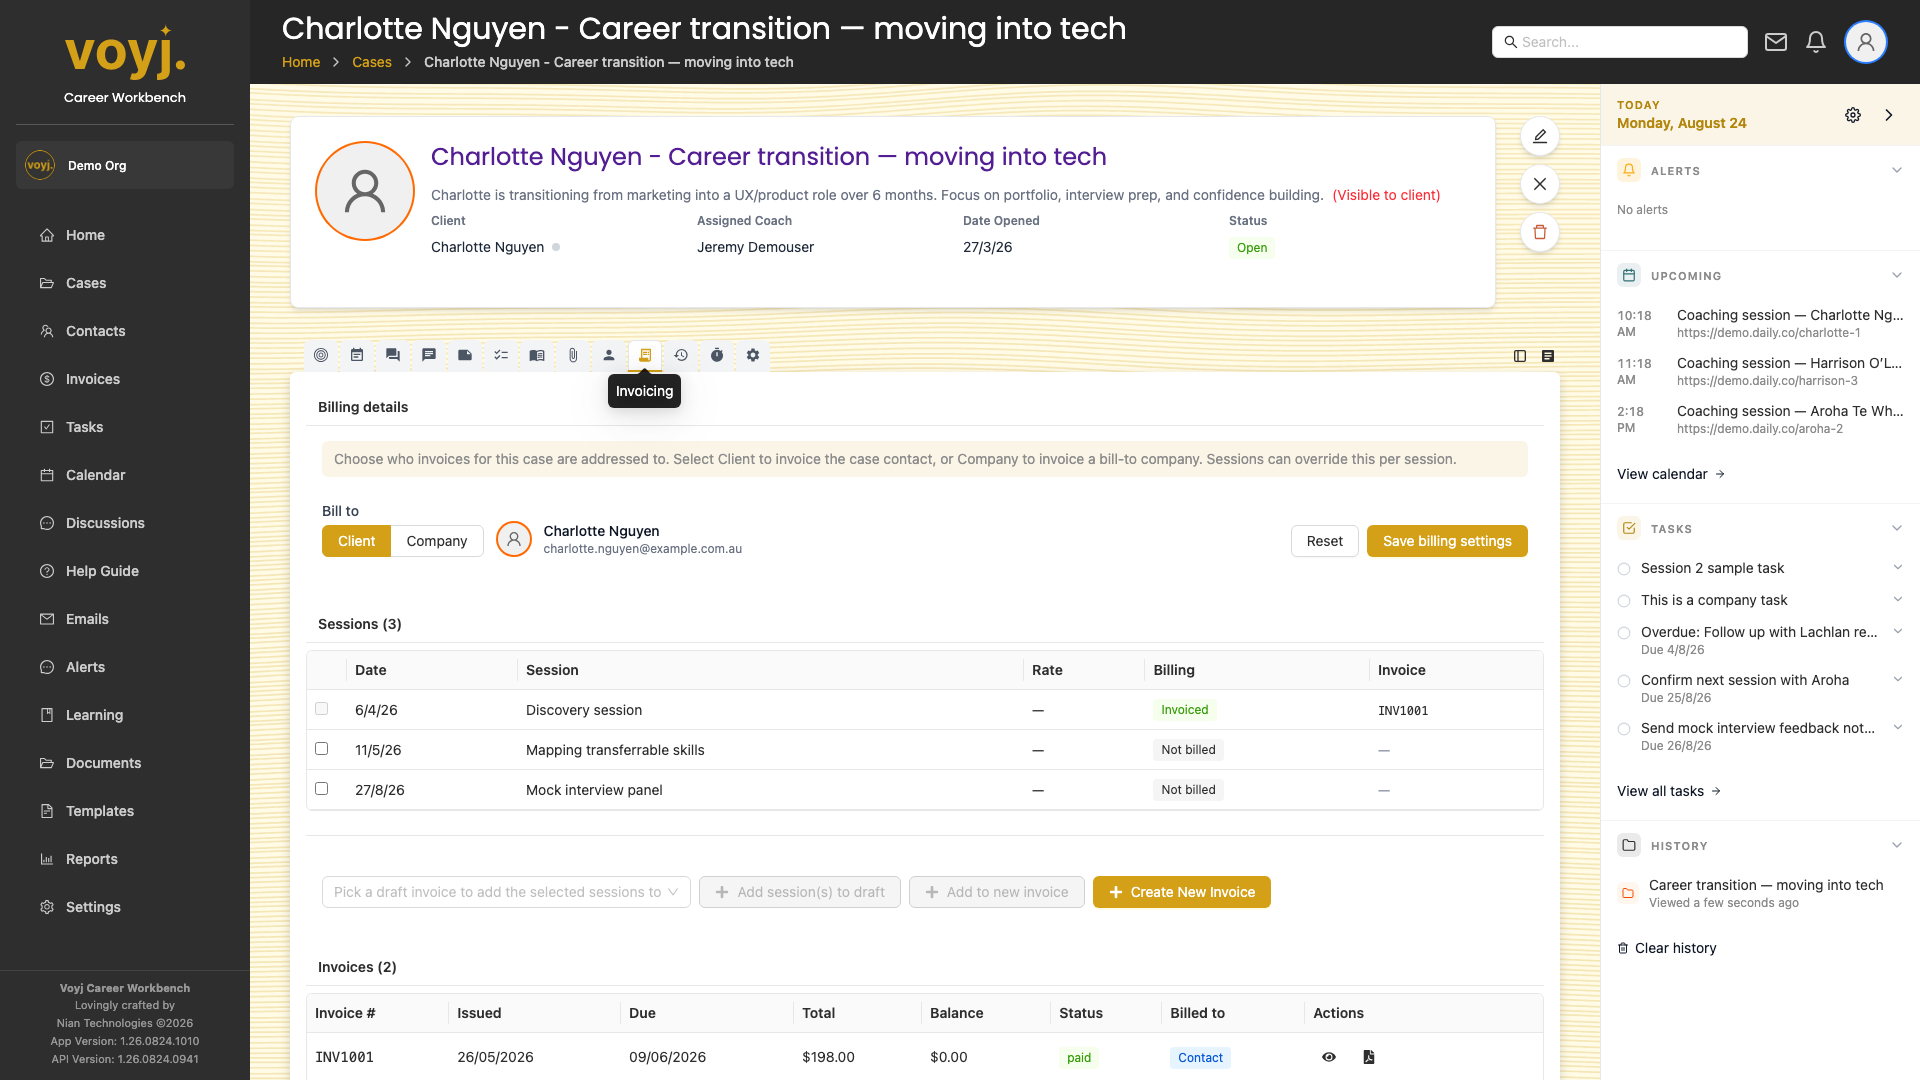1920x1080 pixels.
Task: Mark Confirm next session with Aroha done
Action: [x=1624, y=681]
